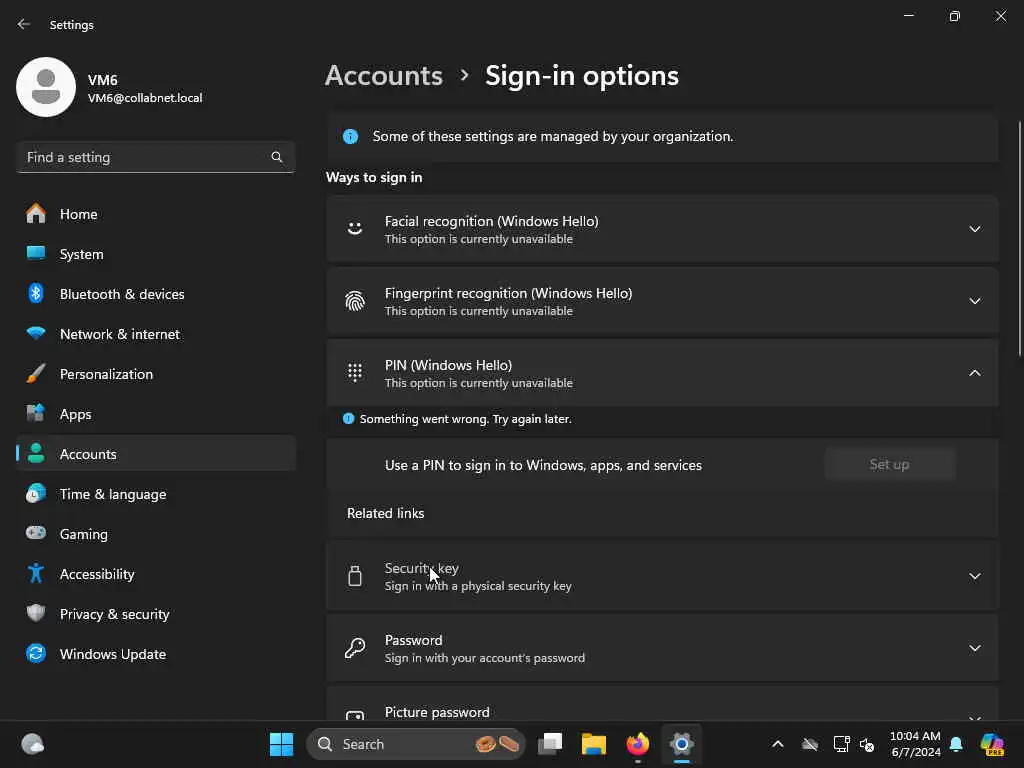Click the VM6@collabnet.local account text
The height and width of the screenshot is (768, 1024).
pos(145,98)
